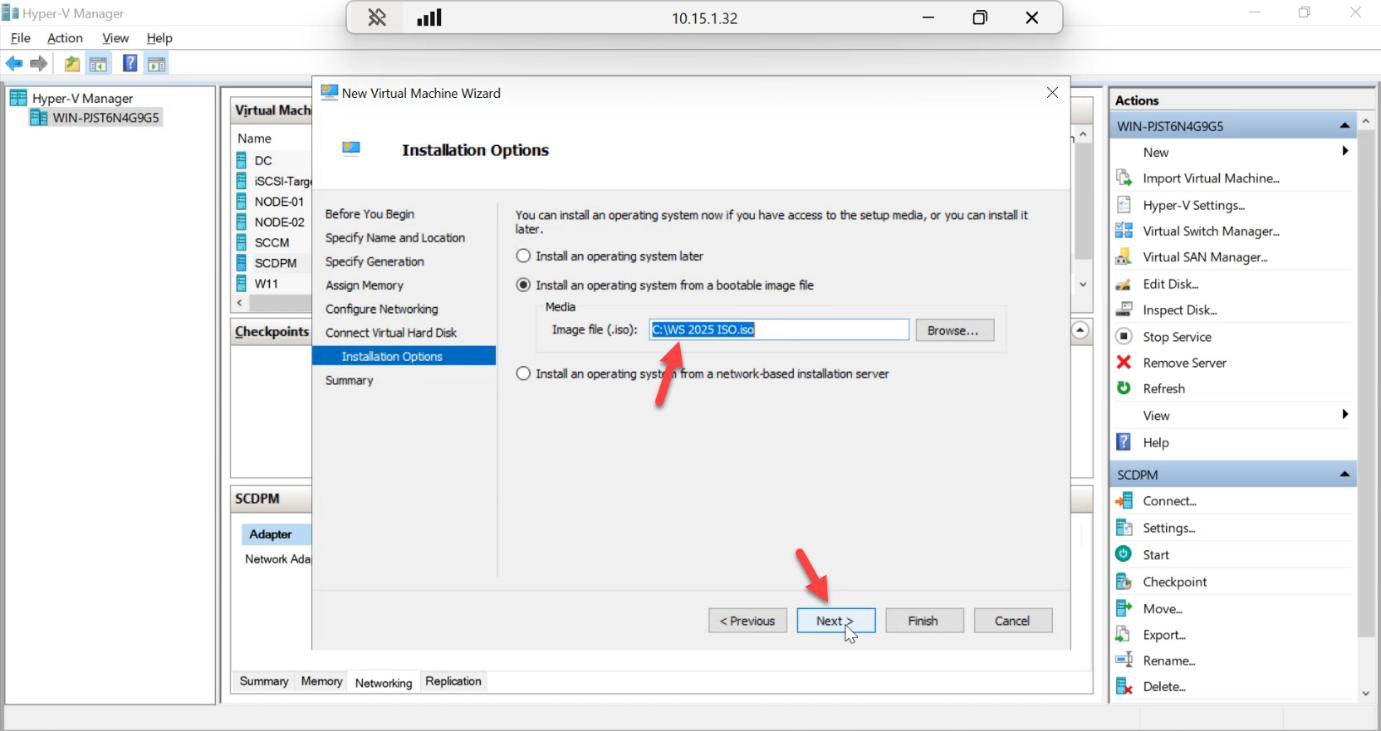Click the Forward arrow toolbar icon
Screen dimensions: 1381x731
[39, 64]
